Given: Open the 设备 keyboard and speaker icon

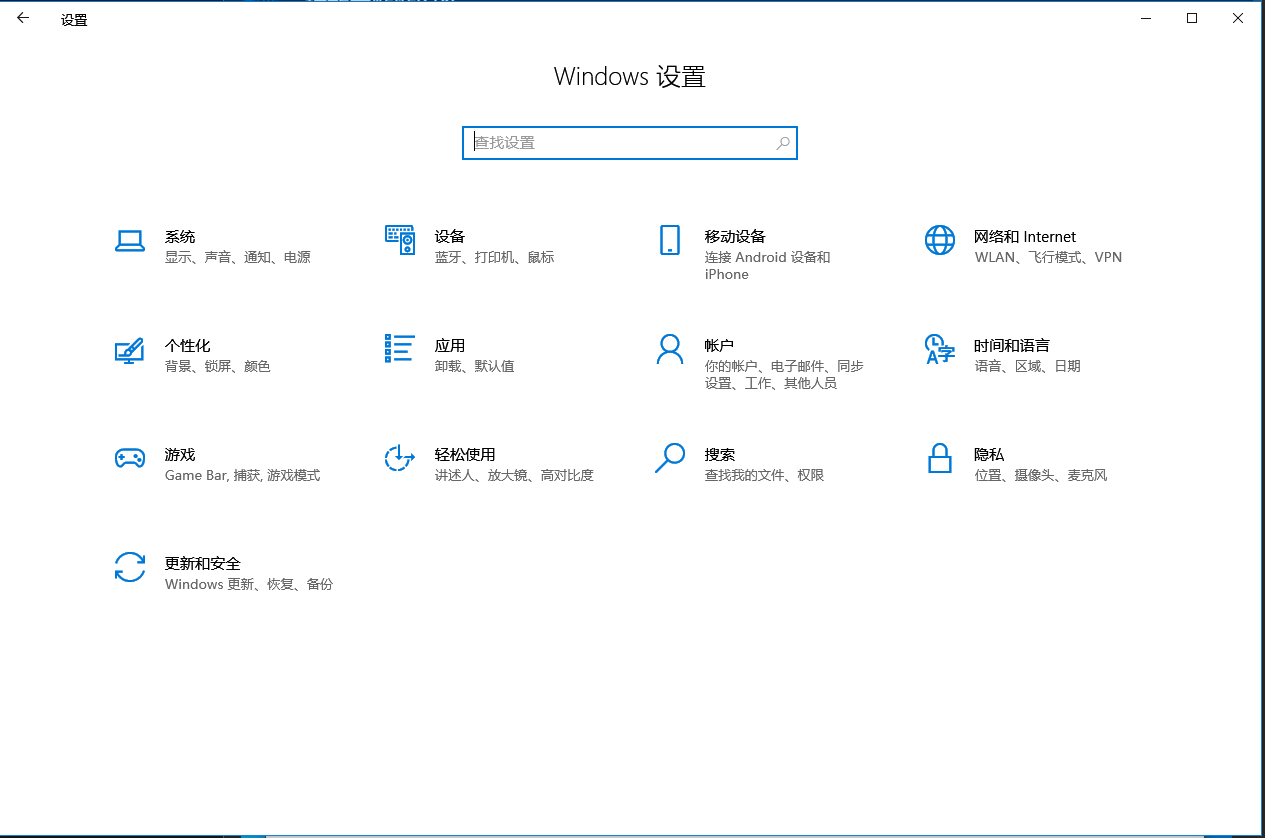Looking at the screenshot, I should tap(400, 240).
